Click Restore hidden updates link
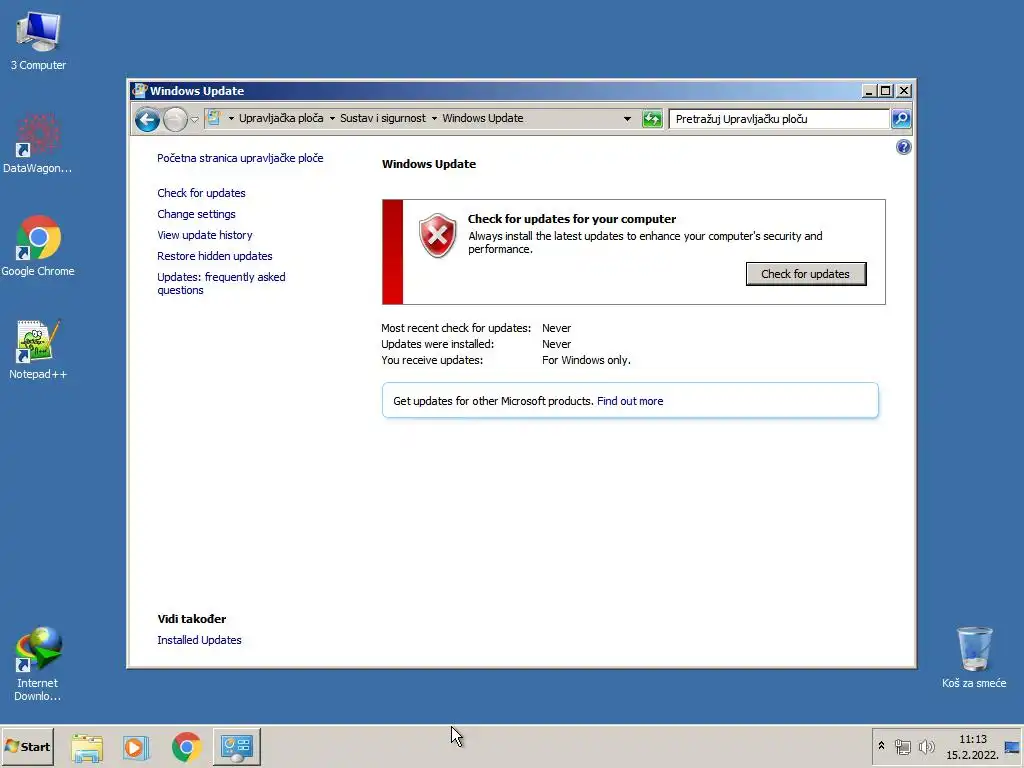 [x=215, y=256]
